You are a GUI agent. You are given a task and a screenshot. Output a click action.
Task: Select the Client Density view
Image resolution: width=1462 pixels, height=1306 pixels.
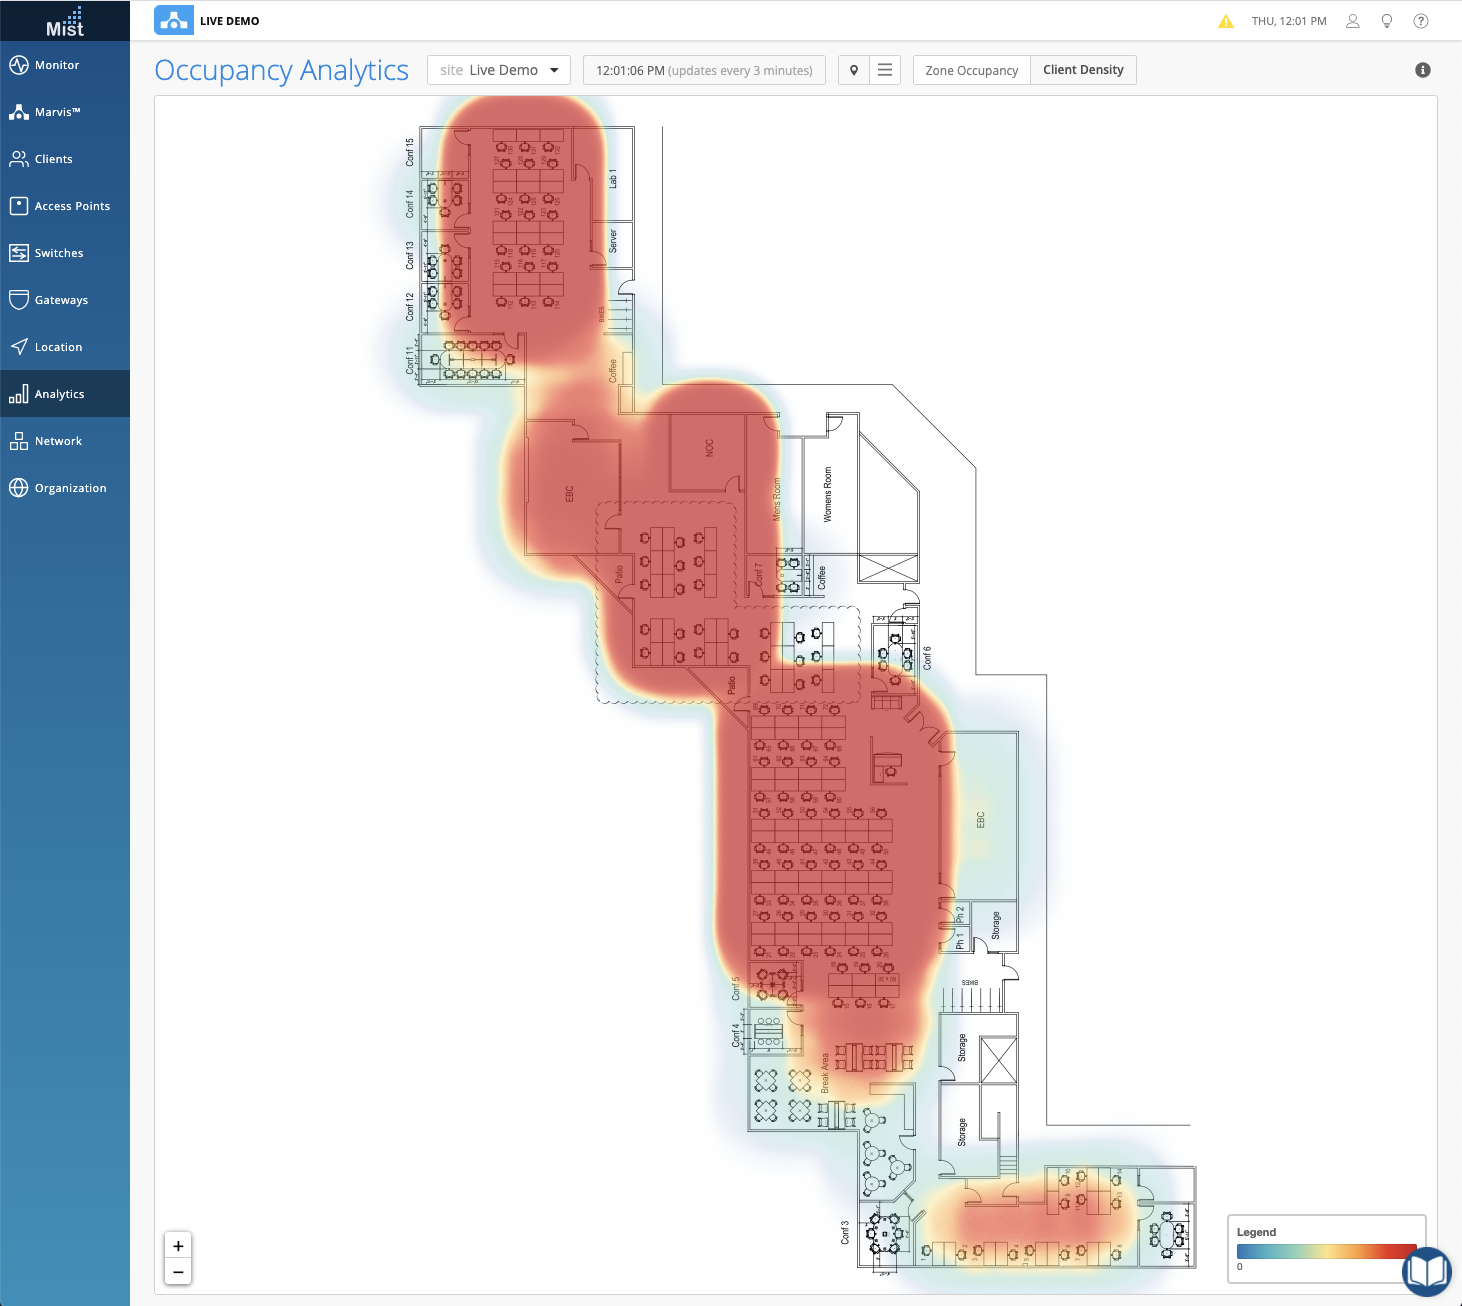[x=1083, y=70]
